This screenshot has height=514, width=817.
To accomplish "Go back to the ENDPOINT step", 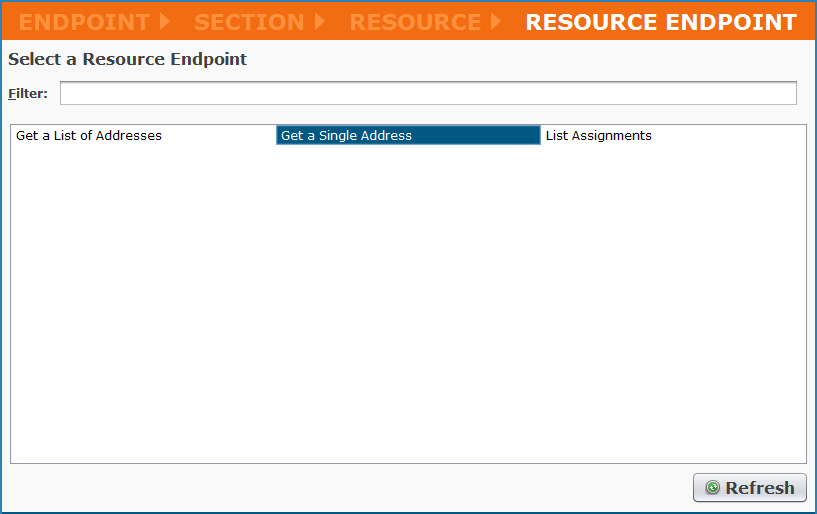I will coord(84,21).
